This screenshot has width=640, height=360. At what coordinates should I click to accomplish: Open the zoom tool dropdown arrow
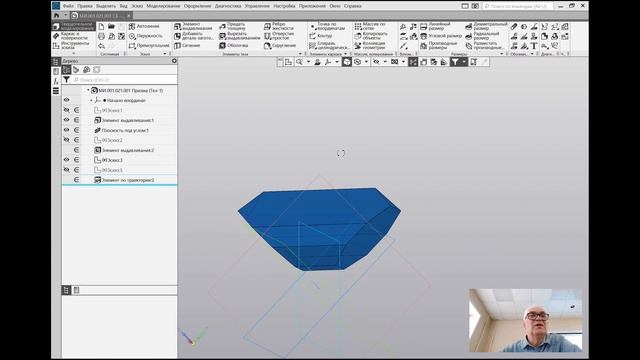coord(309,62)
